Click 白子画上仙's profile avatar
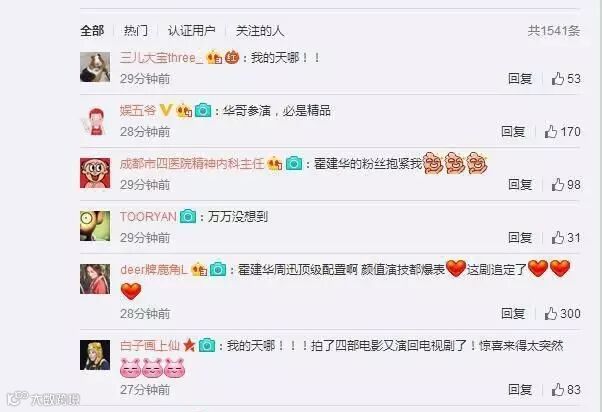The width and height of the screenshot is (602, 412). click(95, 355)
